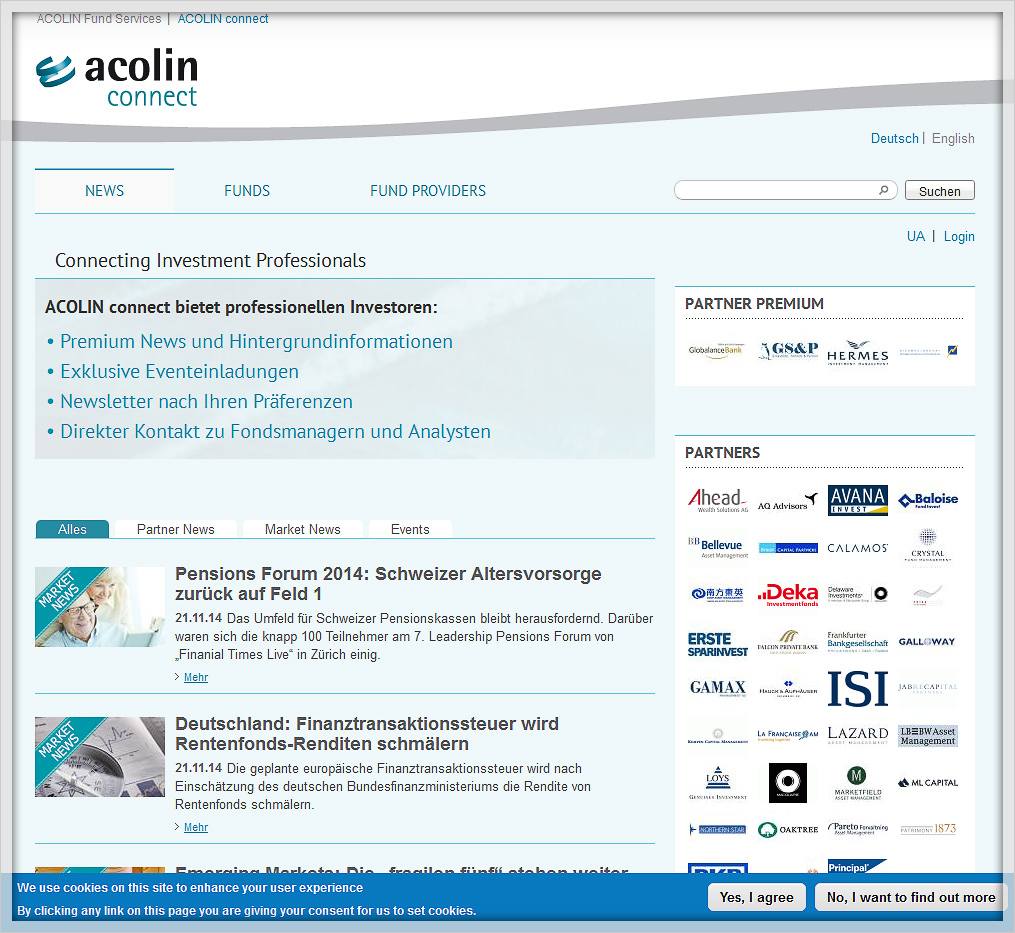Click the search magnifier icon
Screen dimensions: 1015x933
click(x=884, y=189)
